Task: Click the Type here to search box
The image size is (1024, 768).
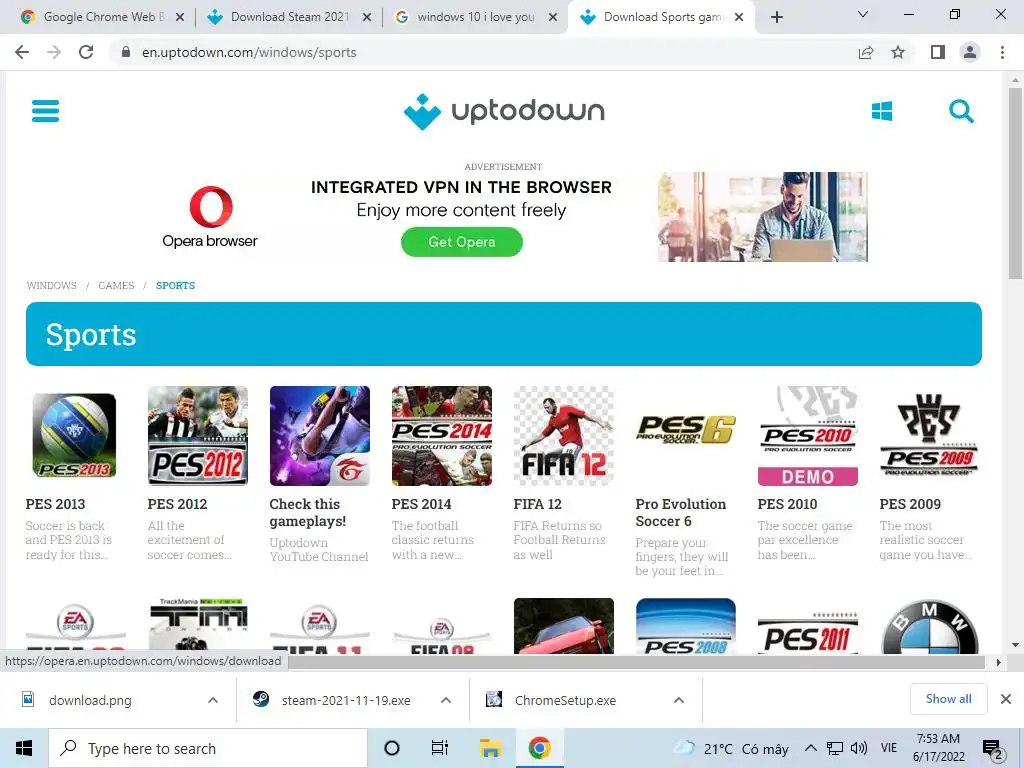Action: (x=208, y=748)
